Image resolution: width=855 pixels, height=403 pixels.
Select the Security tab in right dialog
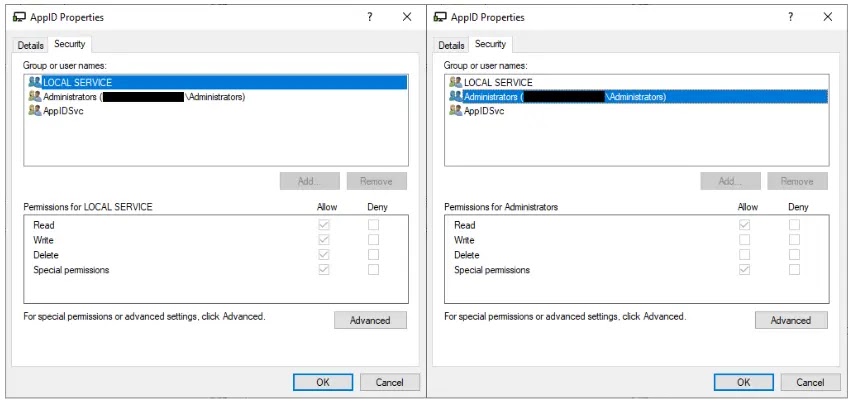point(490,44)
